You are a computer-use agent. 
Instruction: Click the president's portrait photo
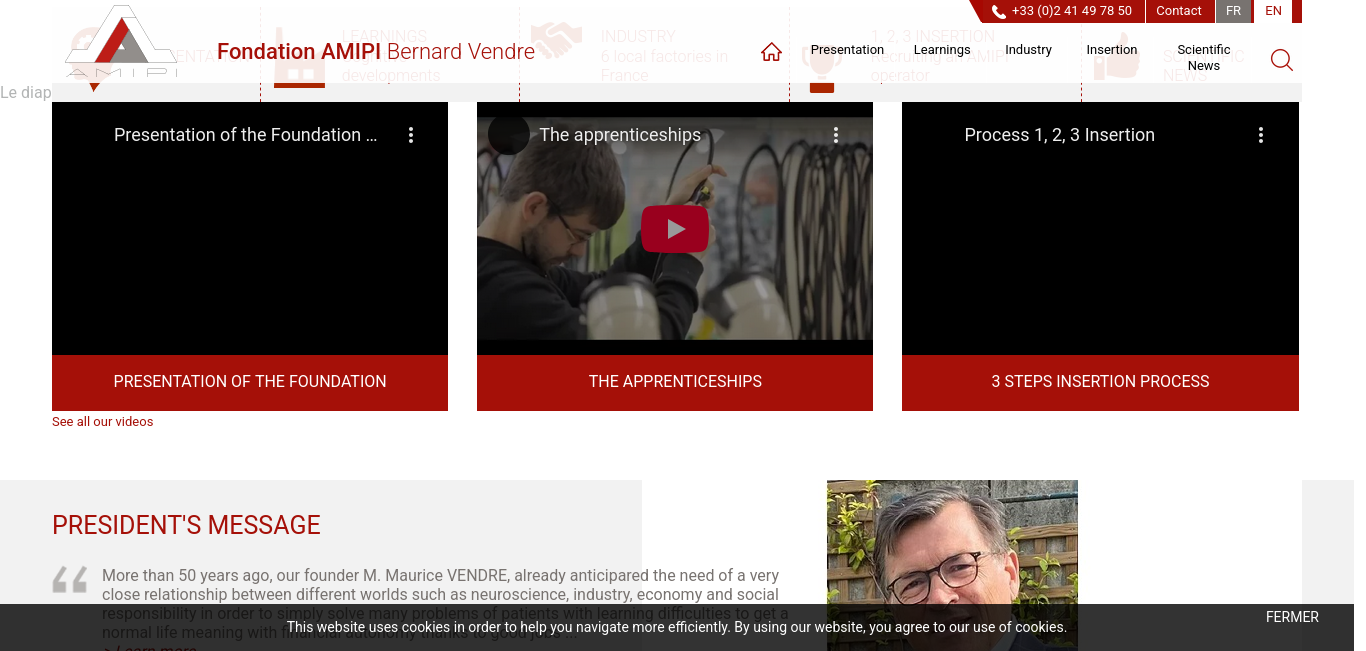pos(952,565)
